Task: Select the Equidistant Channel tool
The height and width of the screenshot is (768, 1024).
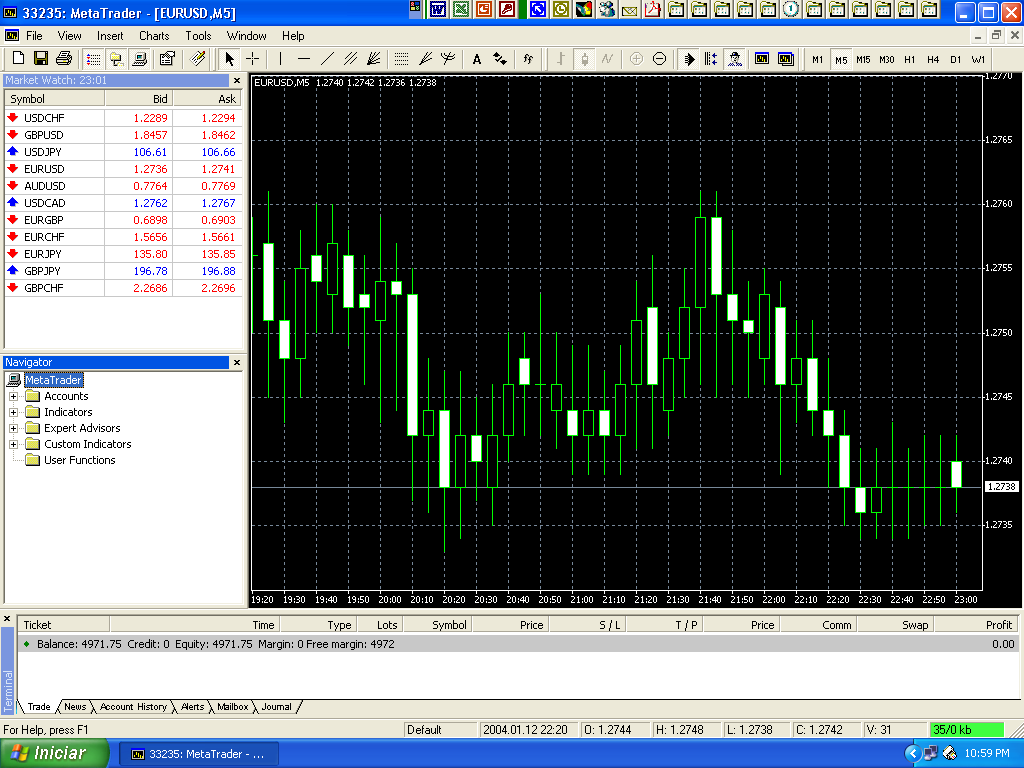Action: 351,59
